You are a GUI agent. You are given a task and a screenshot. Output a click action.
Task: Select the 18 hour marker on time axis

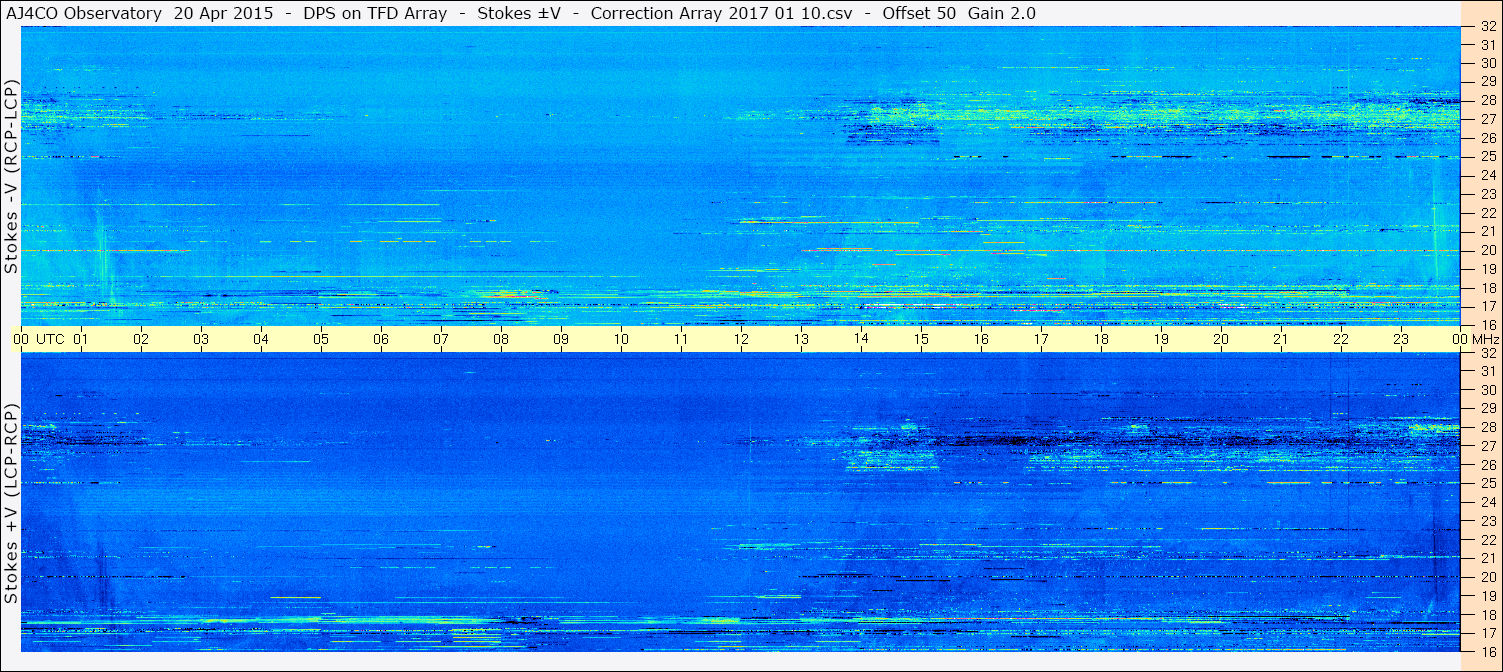click(1101, 339)
